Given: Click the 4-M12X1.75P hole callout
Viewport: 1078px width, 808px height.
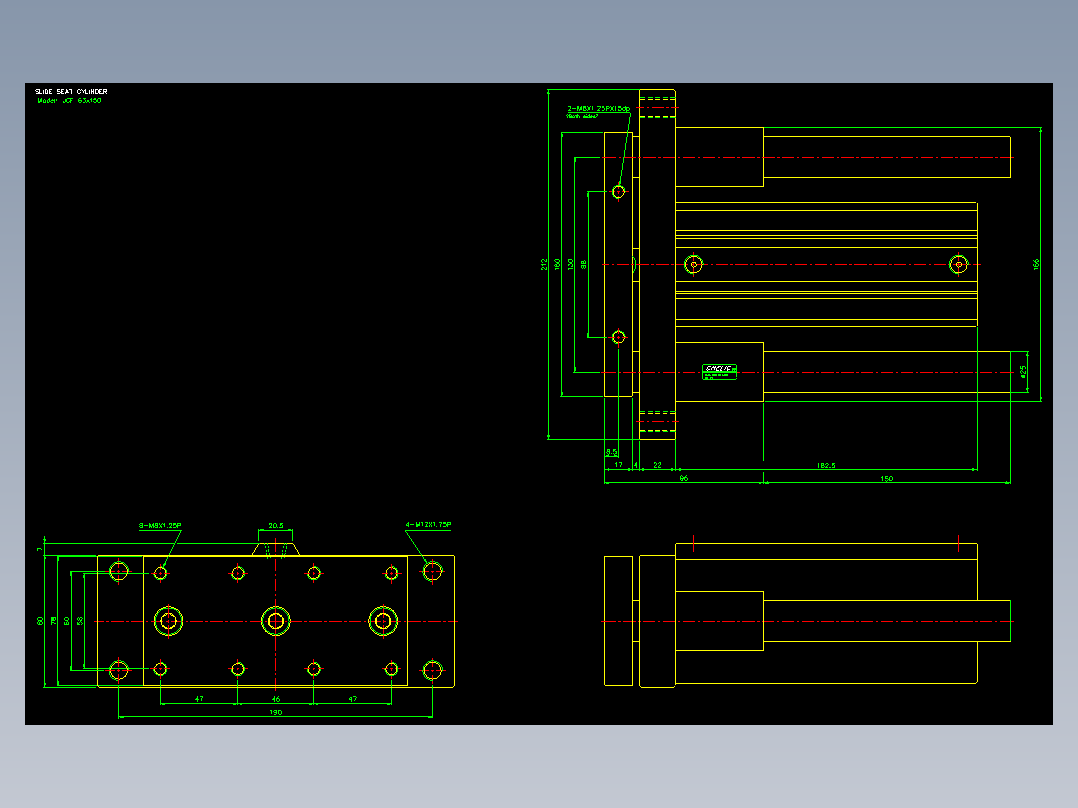Looking at the screenshot, I should pos(428,525).
